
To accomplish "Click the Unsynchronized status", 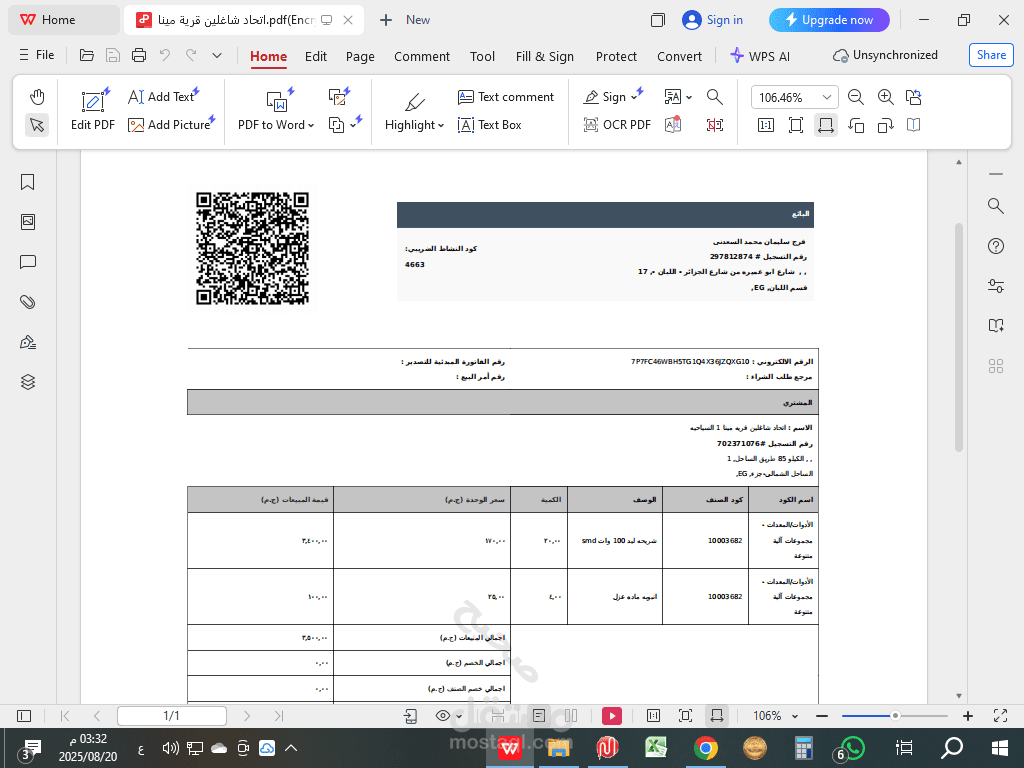I will (886, 56).
